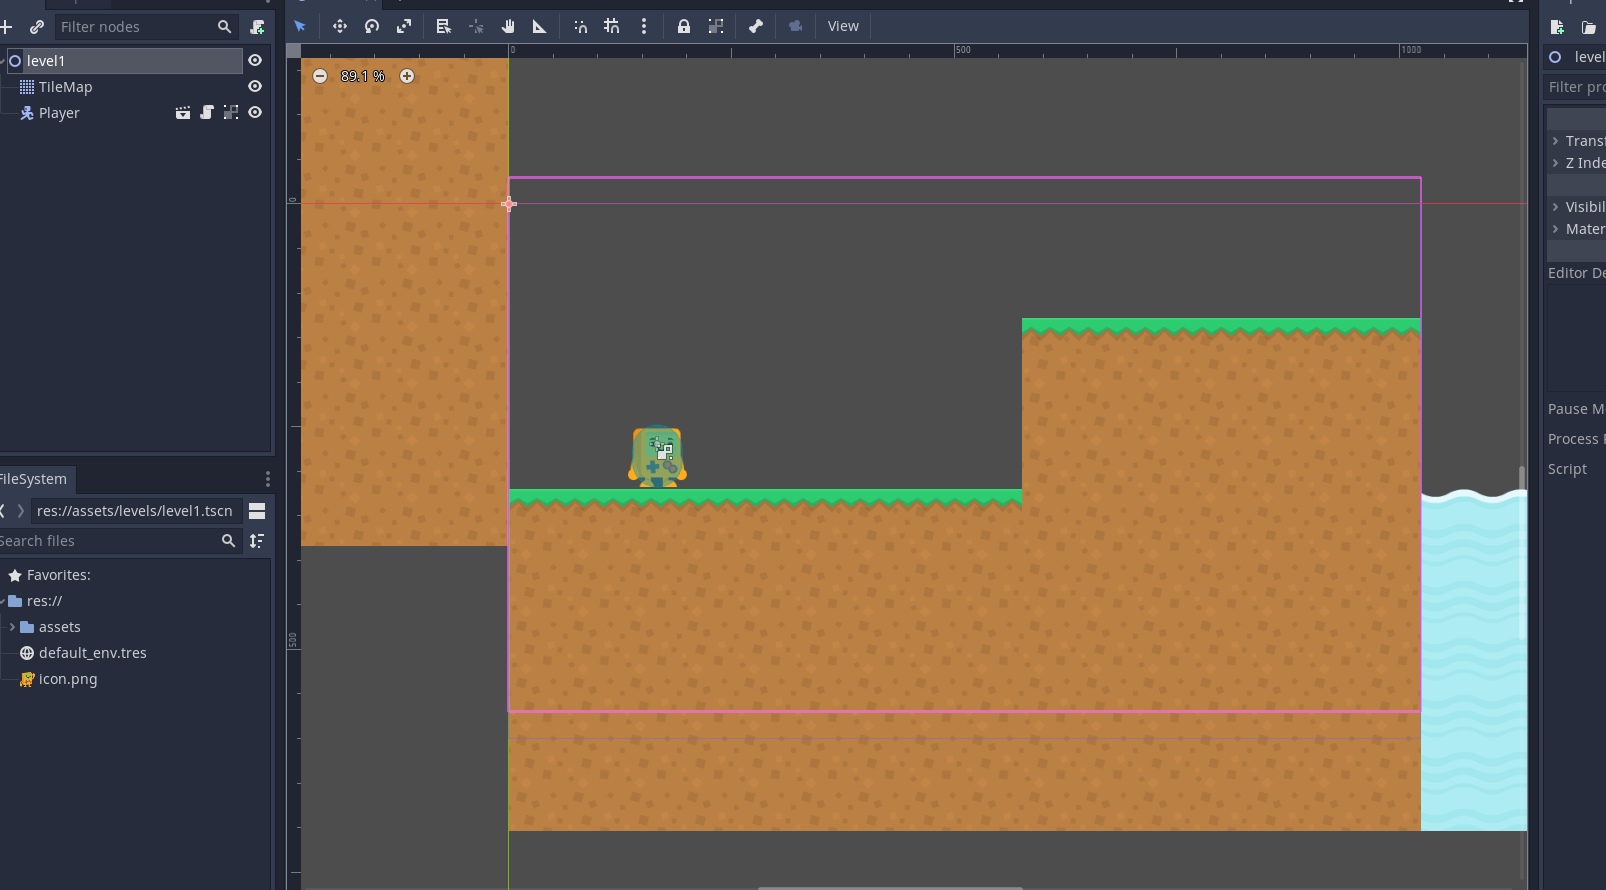
Task: Select the Move mode tool
Action: pos(340,27)
